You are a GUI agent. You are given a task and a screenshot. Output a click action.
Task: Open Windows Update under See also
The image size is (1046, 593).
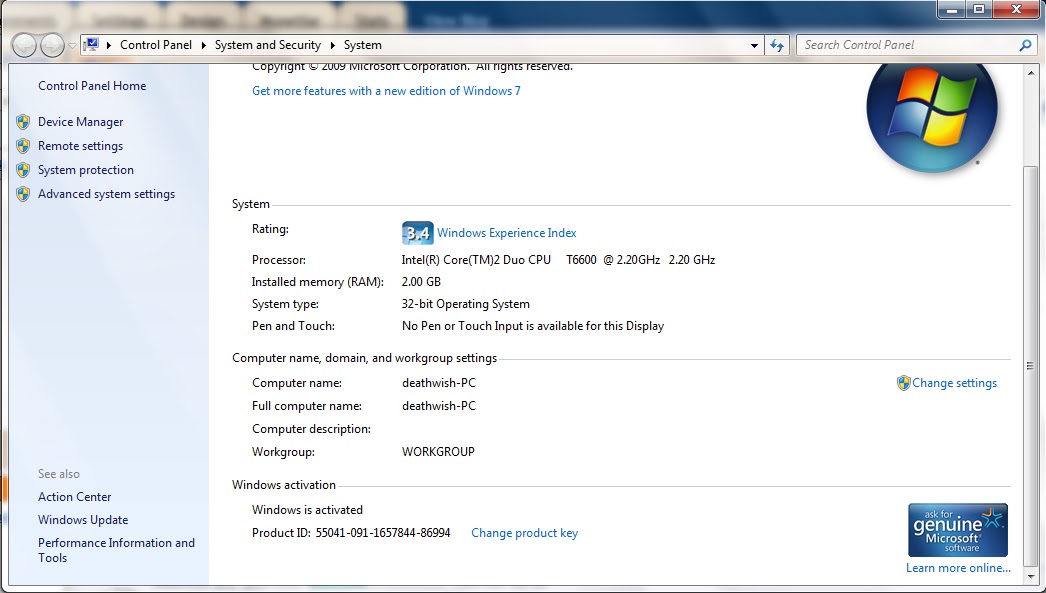83,520
